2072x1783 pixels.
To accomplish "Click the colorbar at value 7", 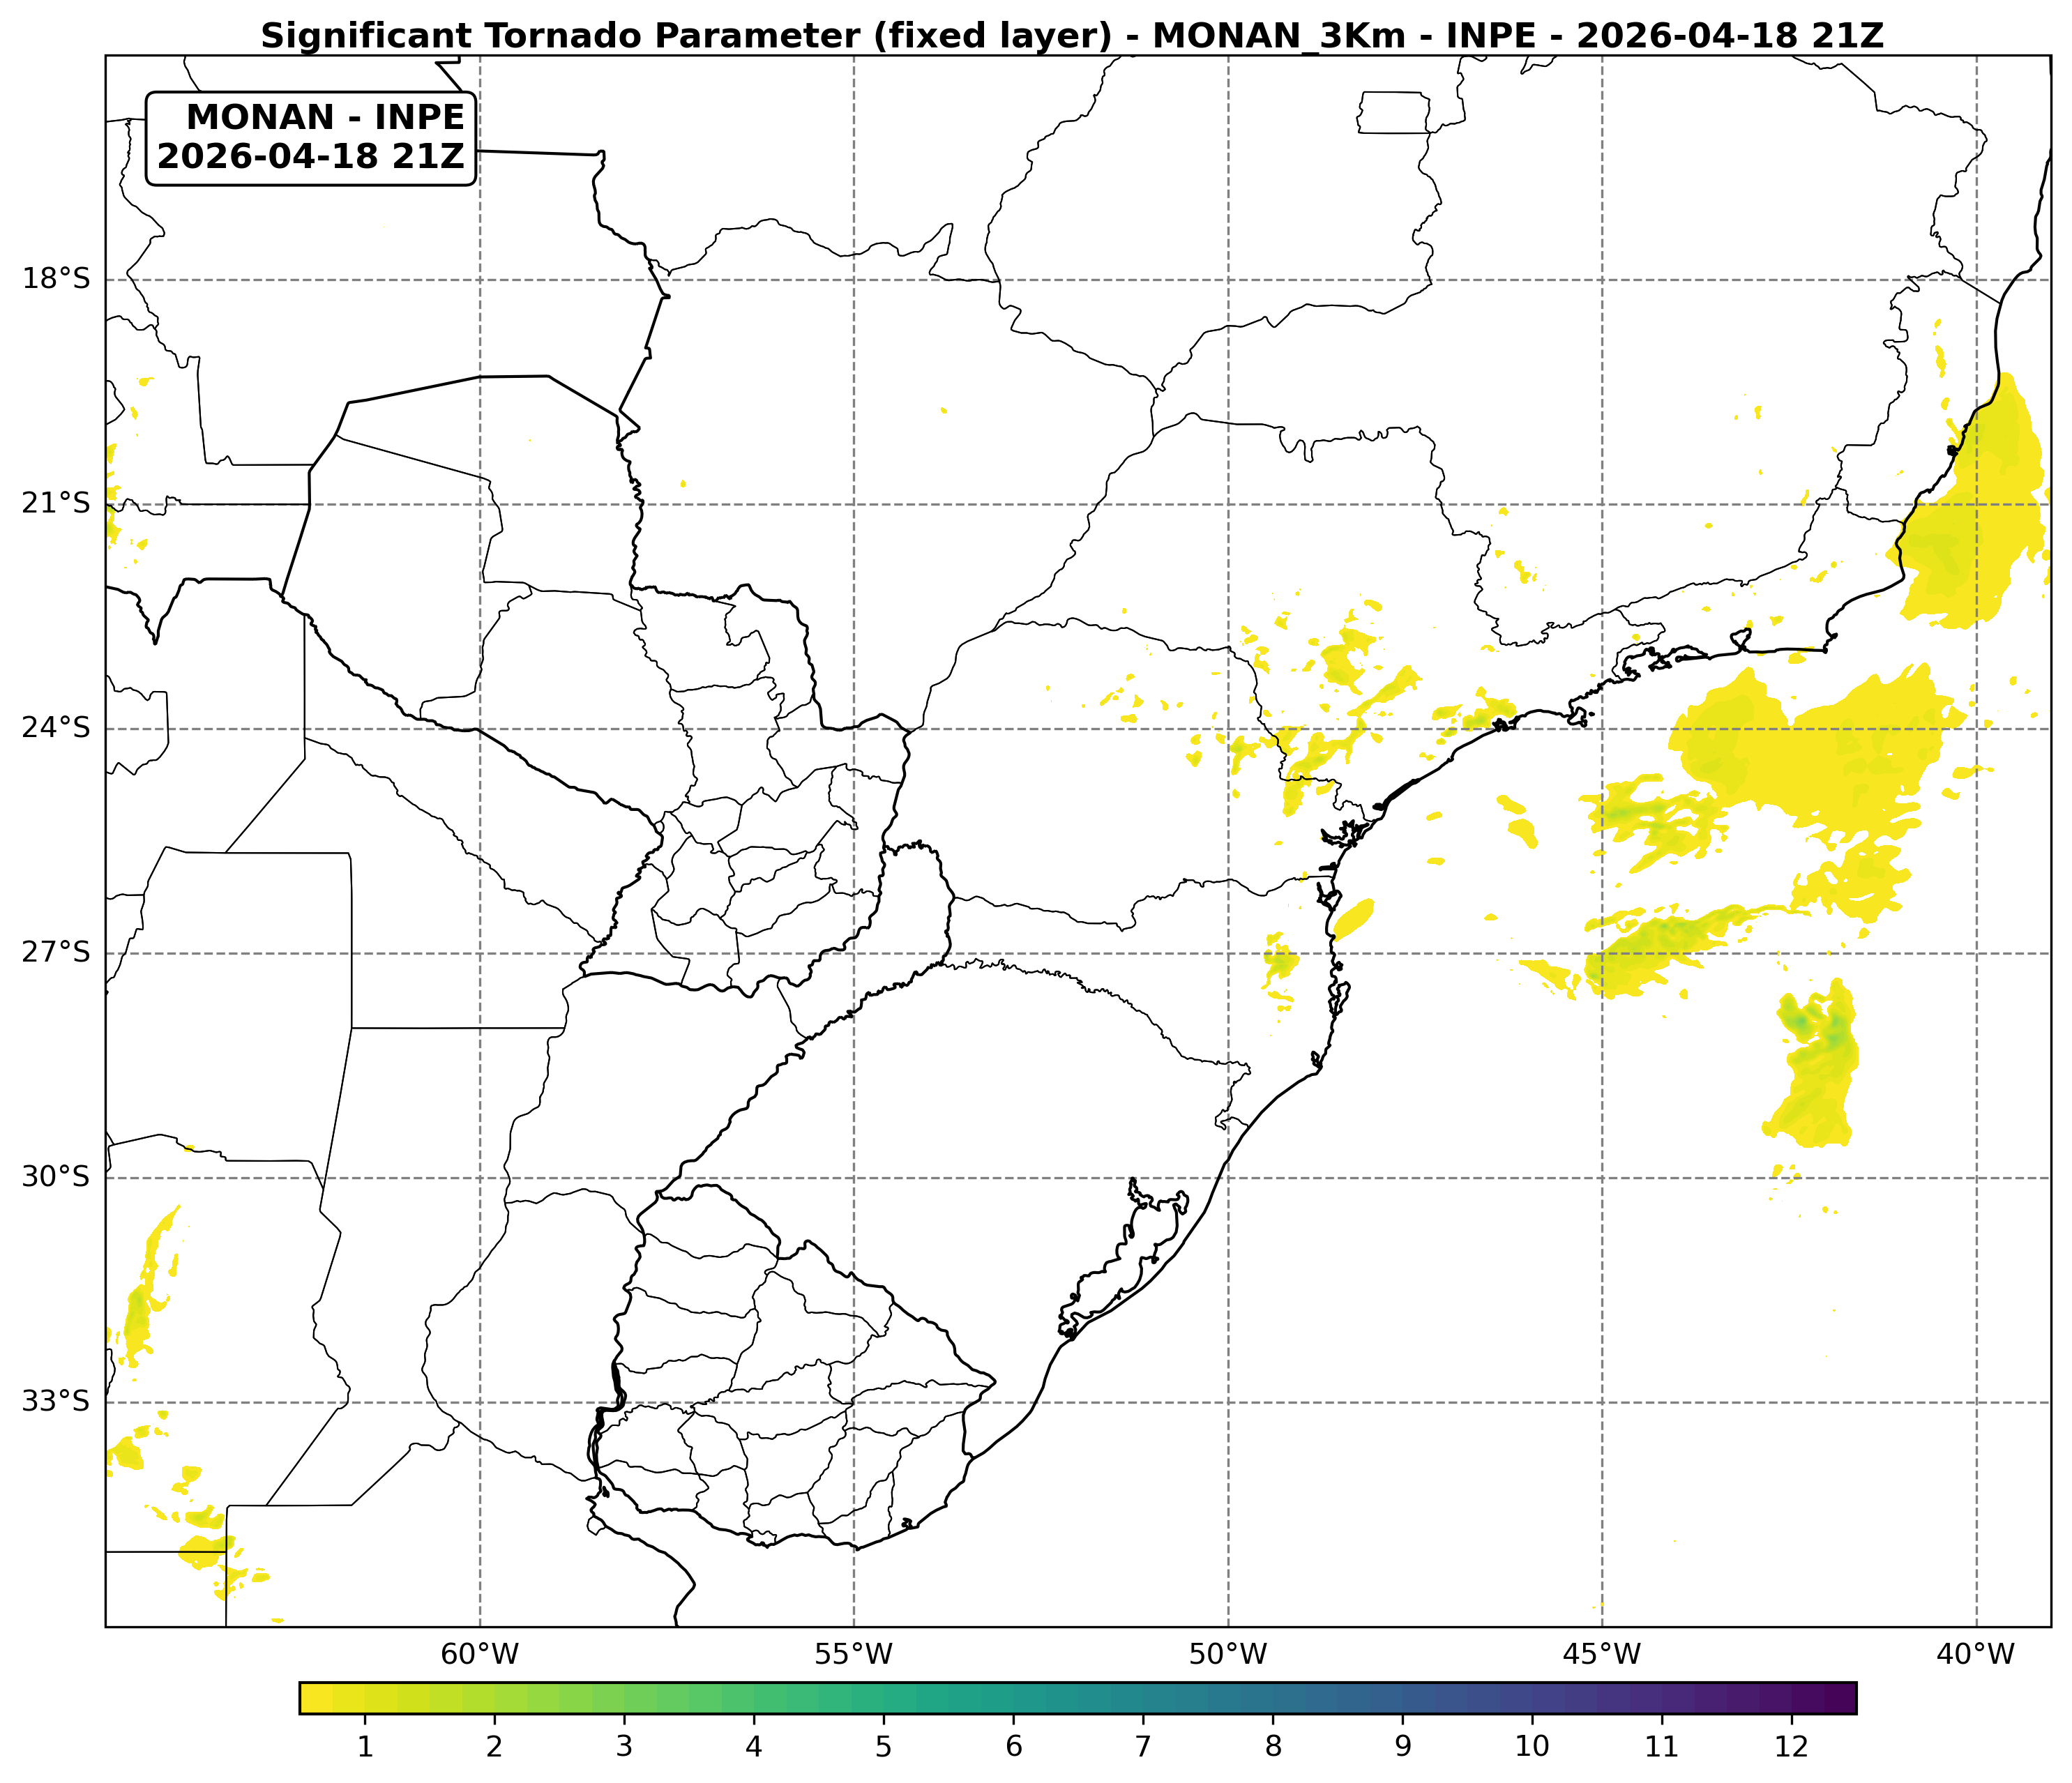I will 1143,1698.
